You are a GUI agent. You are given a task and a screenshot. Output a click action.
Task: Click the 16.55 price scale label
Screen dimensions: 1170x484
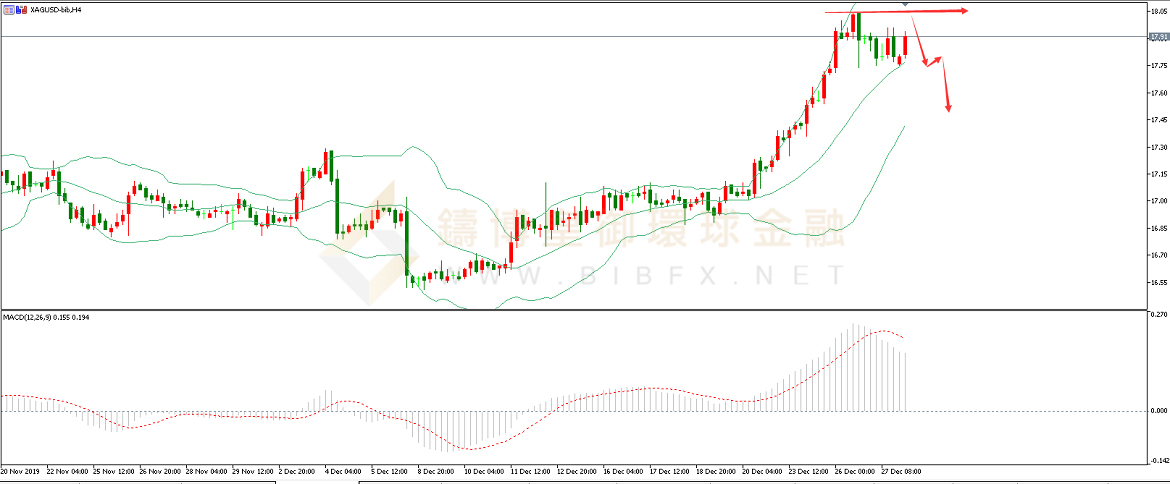coord(1158,283)
